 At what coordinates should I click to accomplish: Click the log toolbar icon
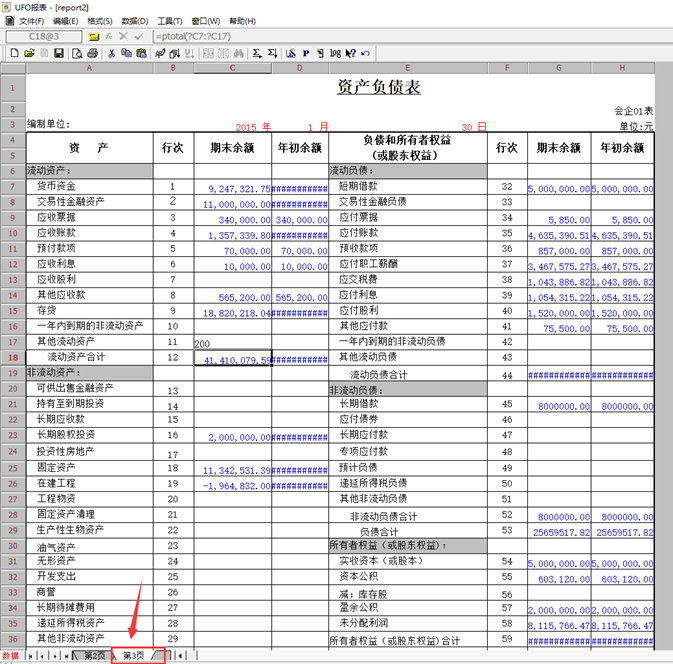click(335, 53)
